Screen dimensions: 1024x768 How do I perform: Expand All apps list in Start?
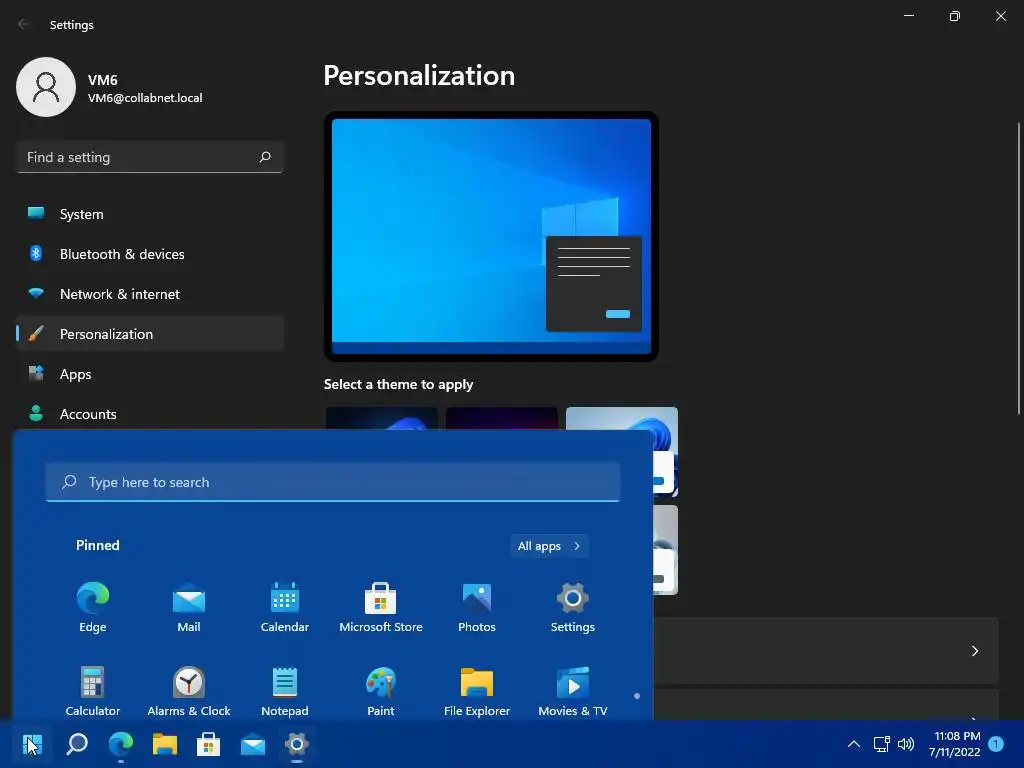[x=549, y=546]
